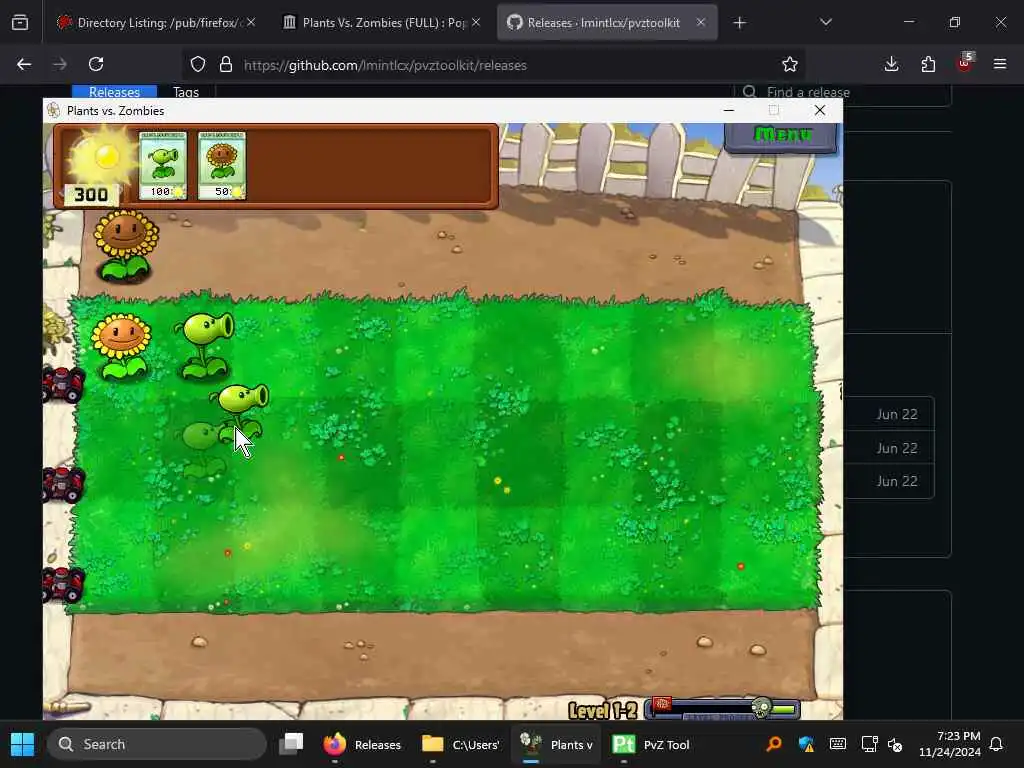Open Firefox View icon
Image resolution: width=1024 pixels, height=768 pixels.
[x=20, y=23]
